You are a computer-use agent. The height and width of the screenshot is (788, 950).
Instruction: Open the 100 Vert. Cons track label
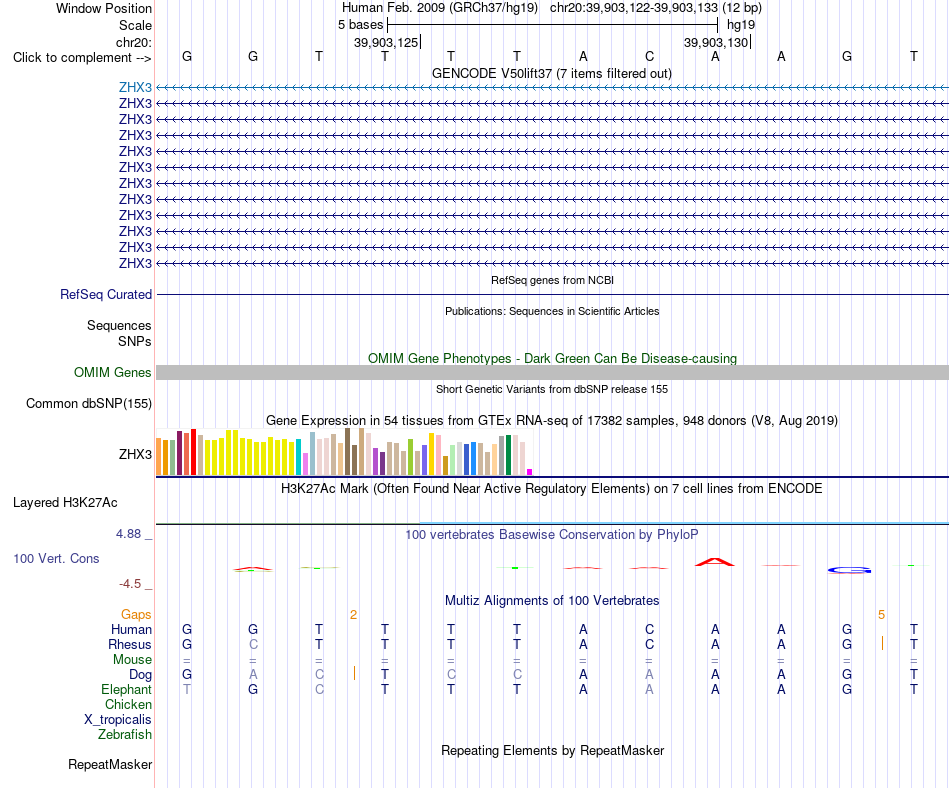(x=56, y=558)
